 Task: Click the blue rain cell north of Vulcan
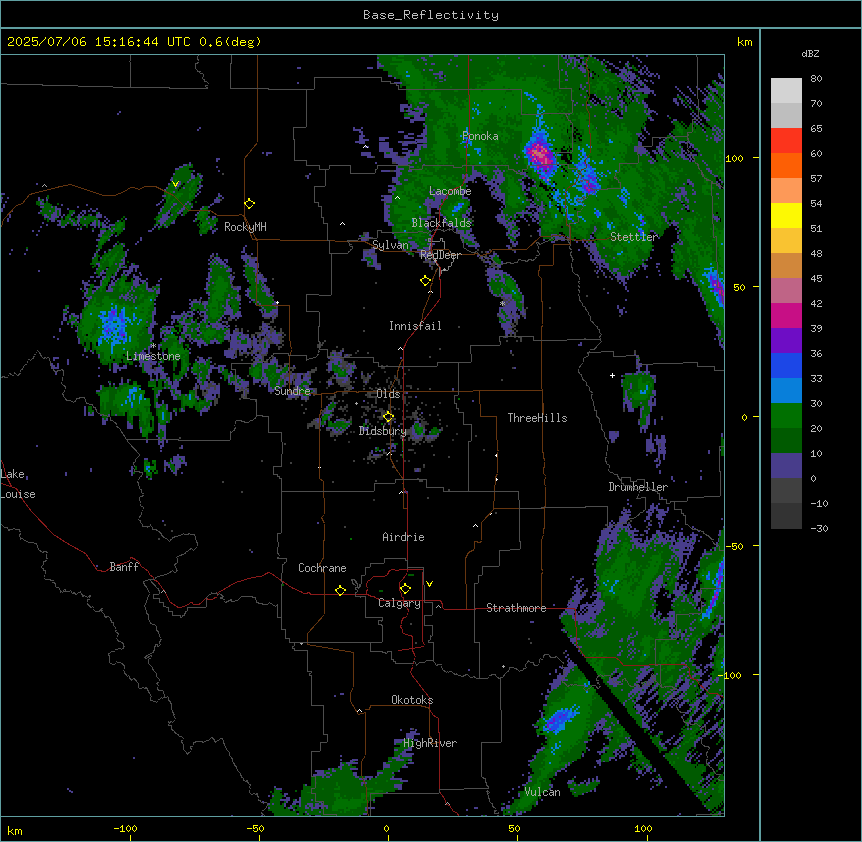tap(561, 719)
